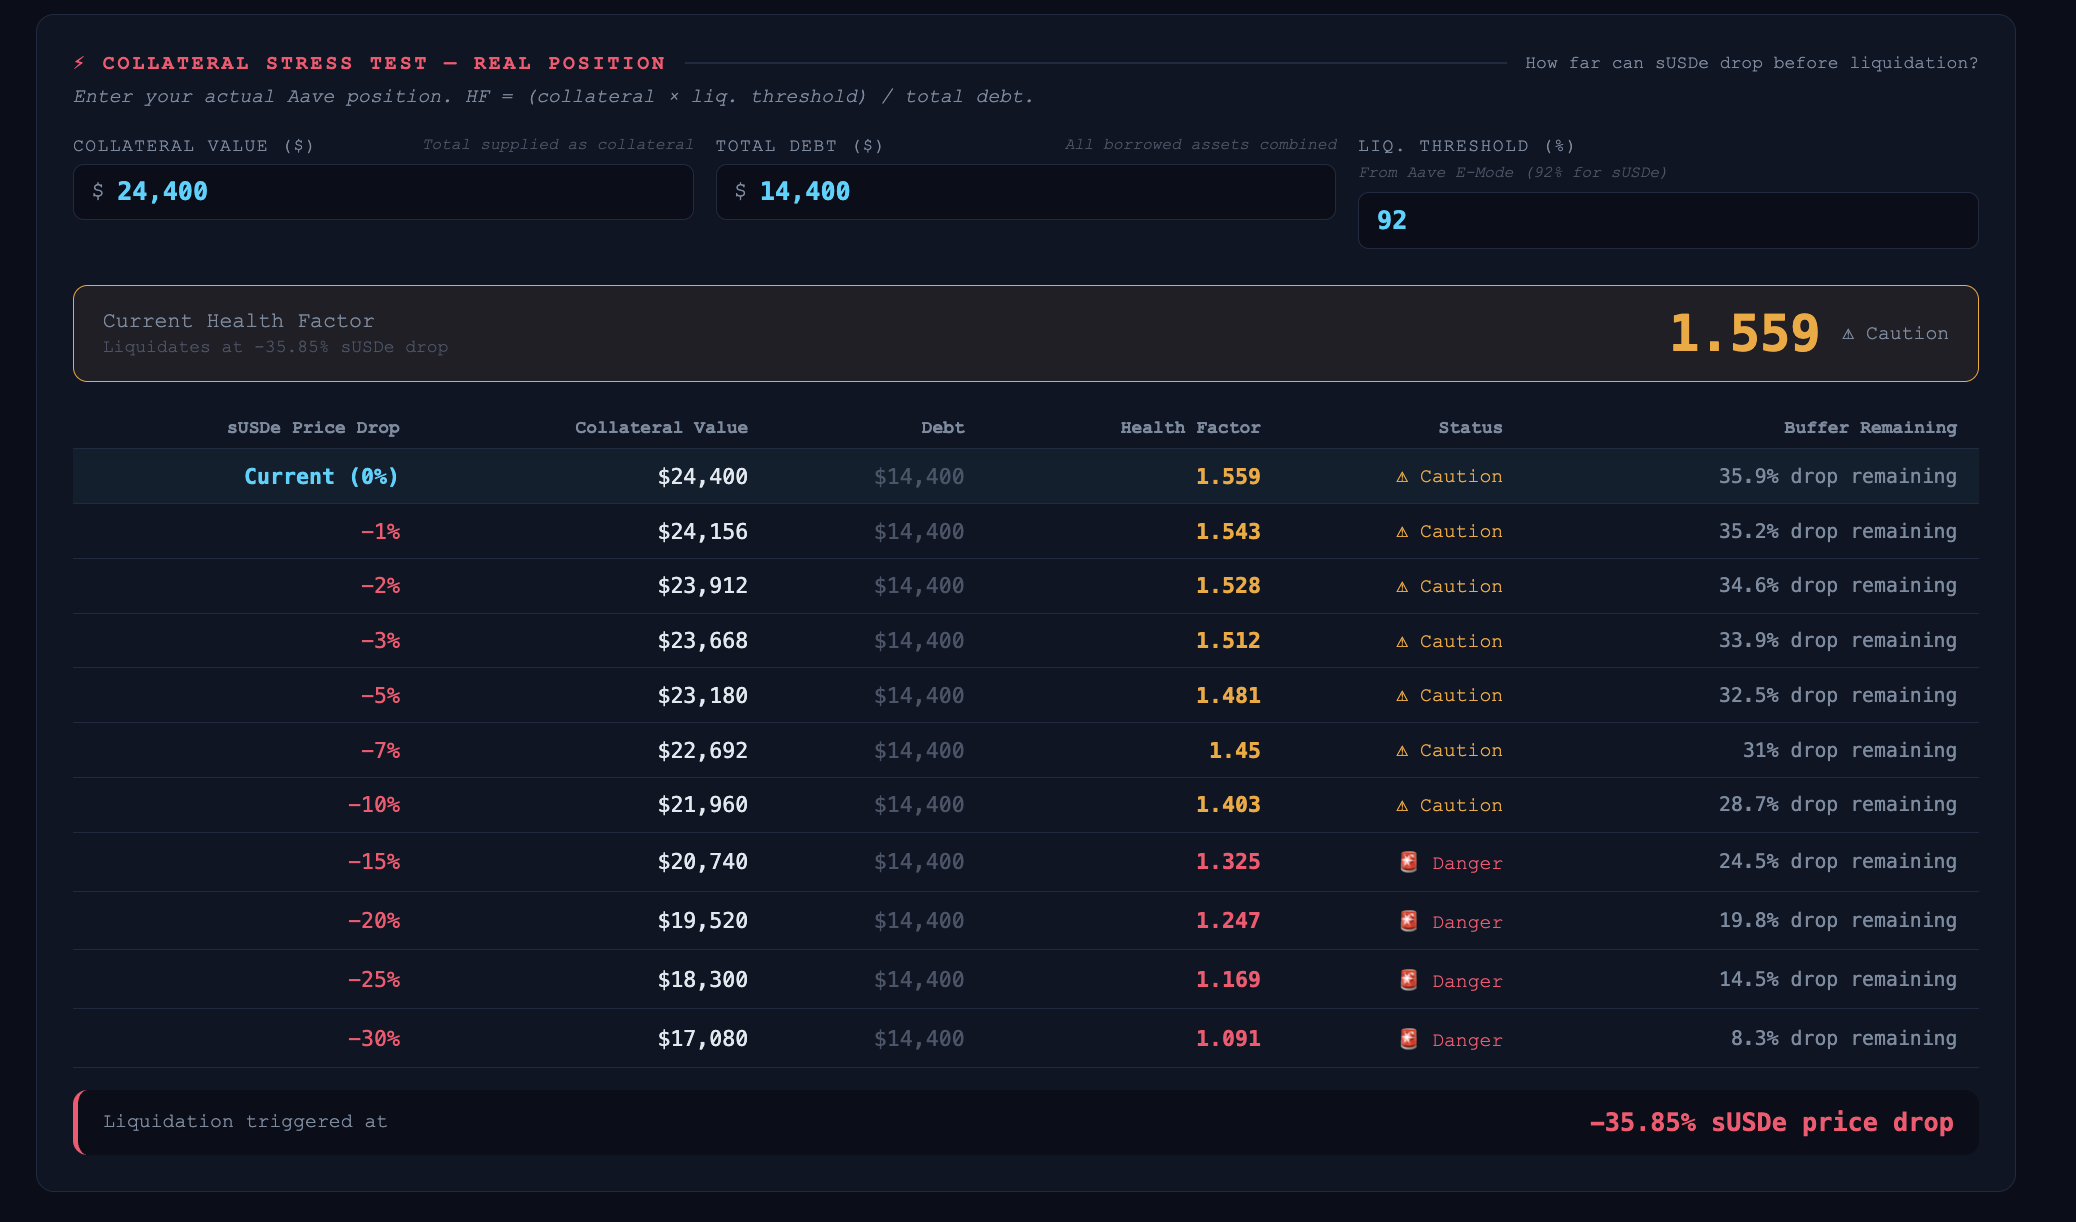Click '14.5% drop remaining' buffer cell

1838,980
